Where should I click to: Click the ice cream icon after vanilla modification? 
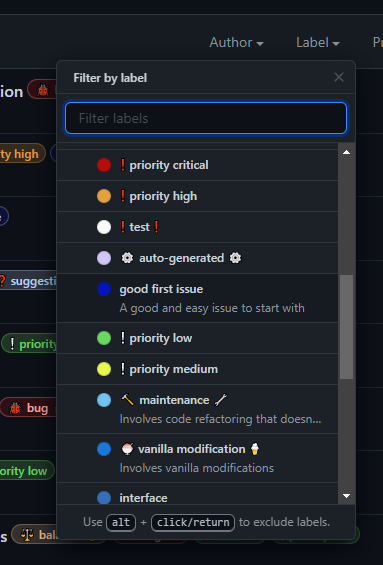[x=255, y=449]
